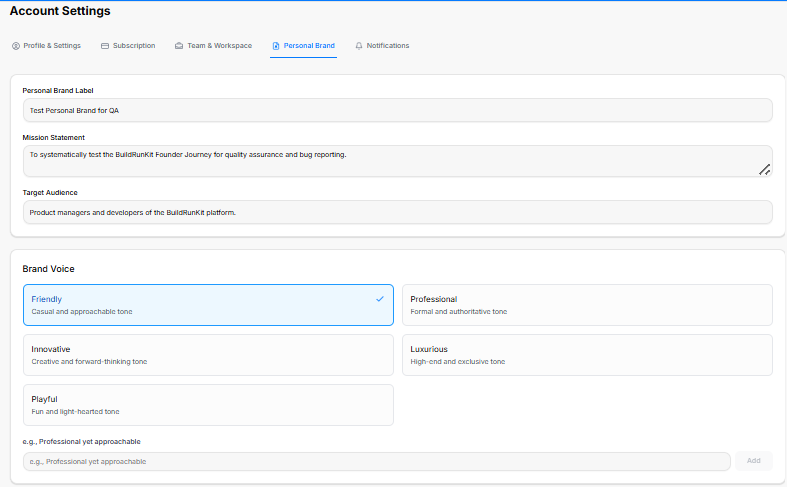Click into the Mission Statement text area

pyautogui.click(x=398, y=161)
